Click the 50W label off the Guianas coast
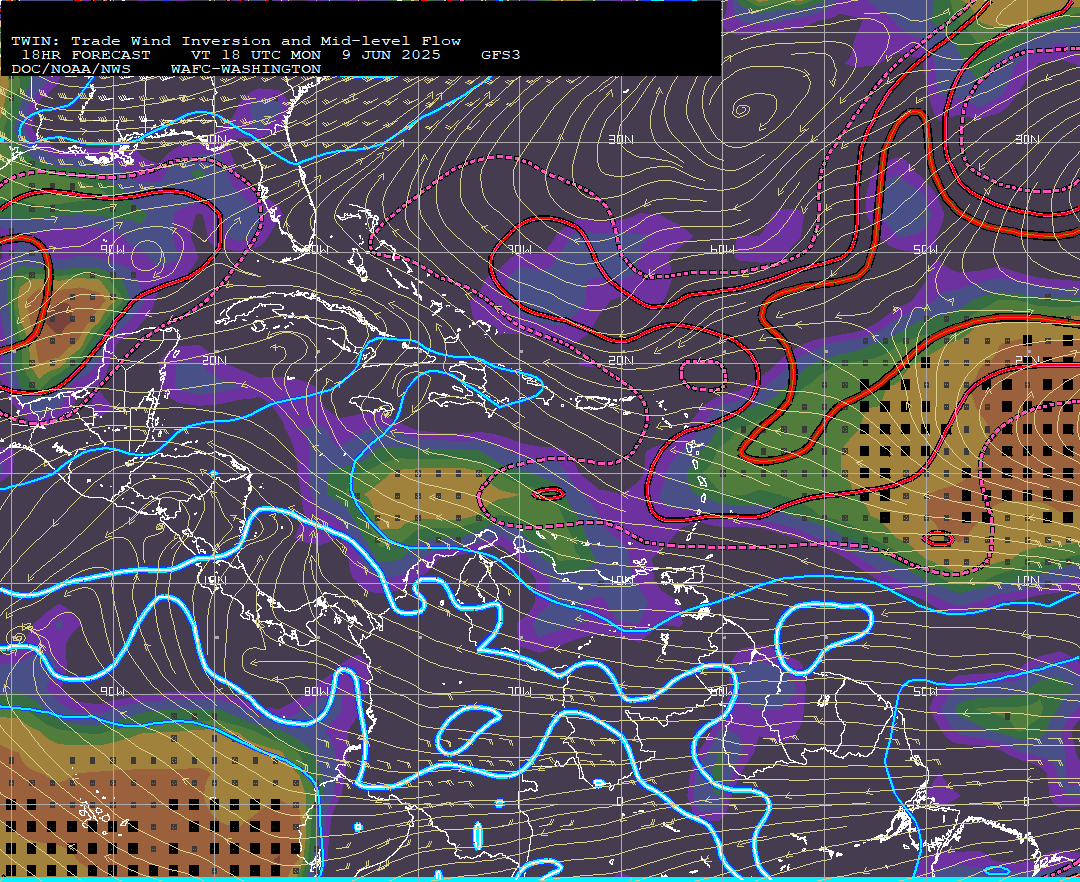Screen dimensions: 1080x882 (926, 691)
